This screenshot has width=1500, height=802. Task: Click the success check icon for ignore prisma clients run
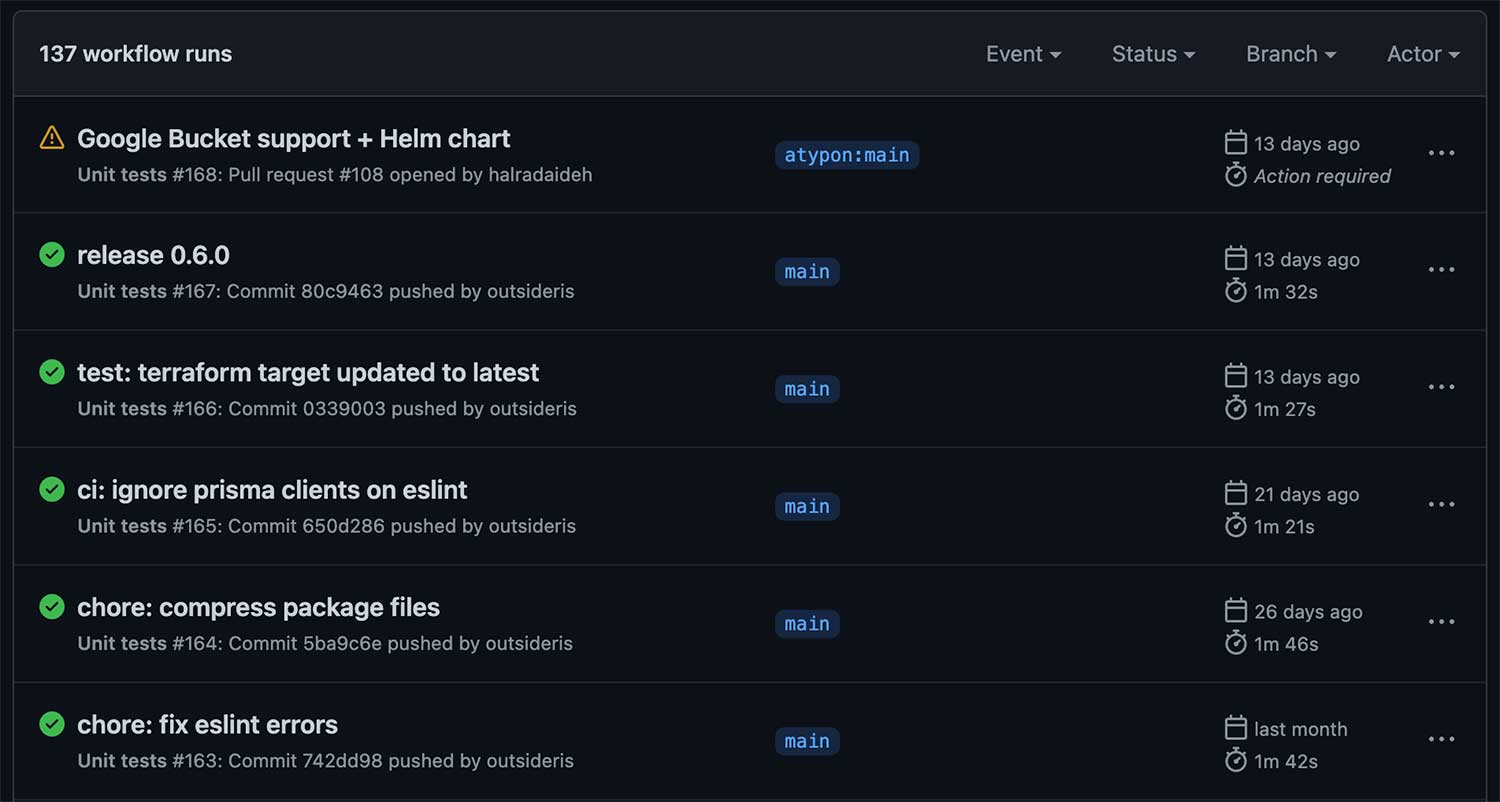pos(52,490)
